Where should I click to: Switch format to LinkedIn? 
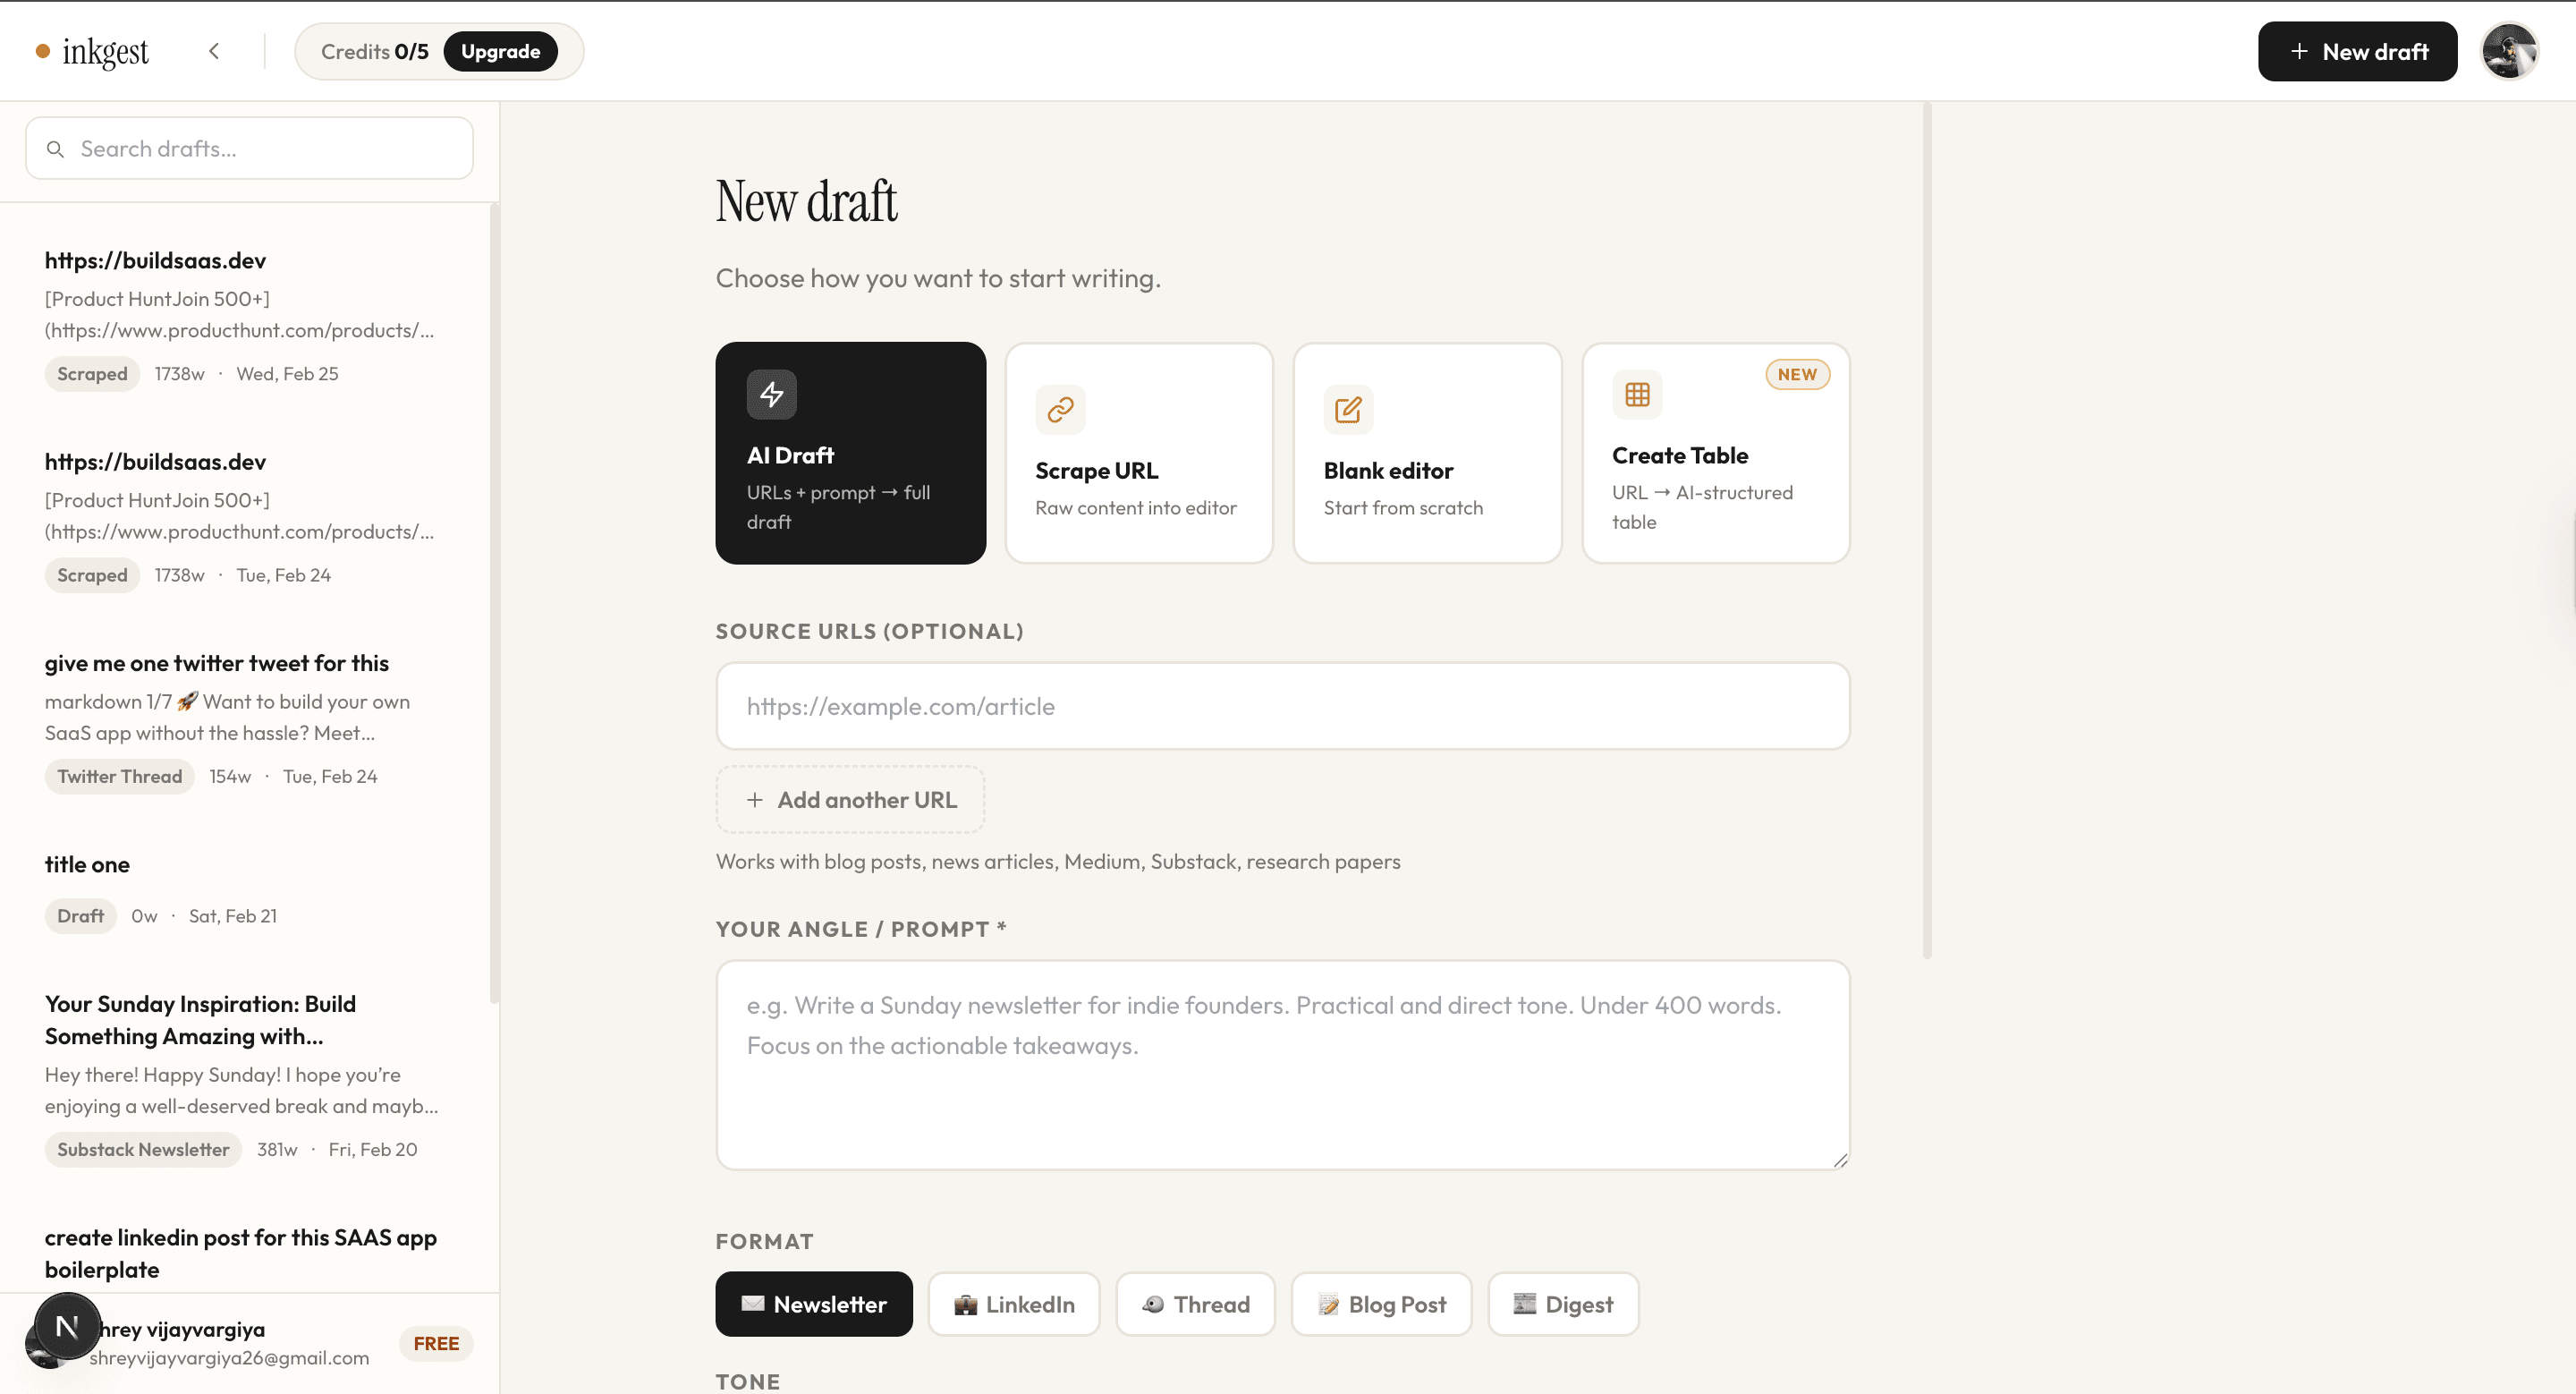pyautogui.click(x=1013, y=1304)
